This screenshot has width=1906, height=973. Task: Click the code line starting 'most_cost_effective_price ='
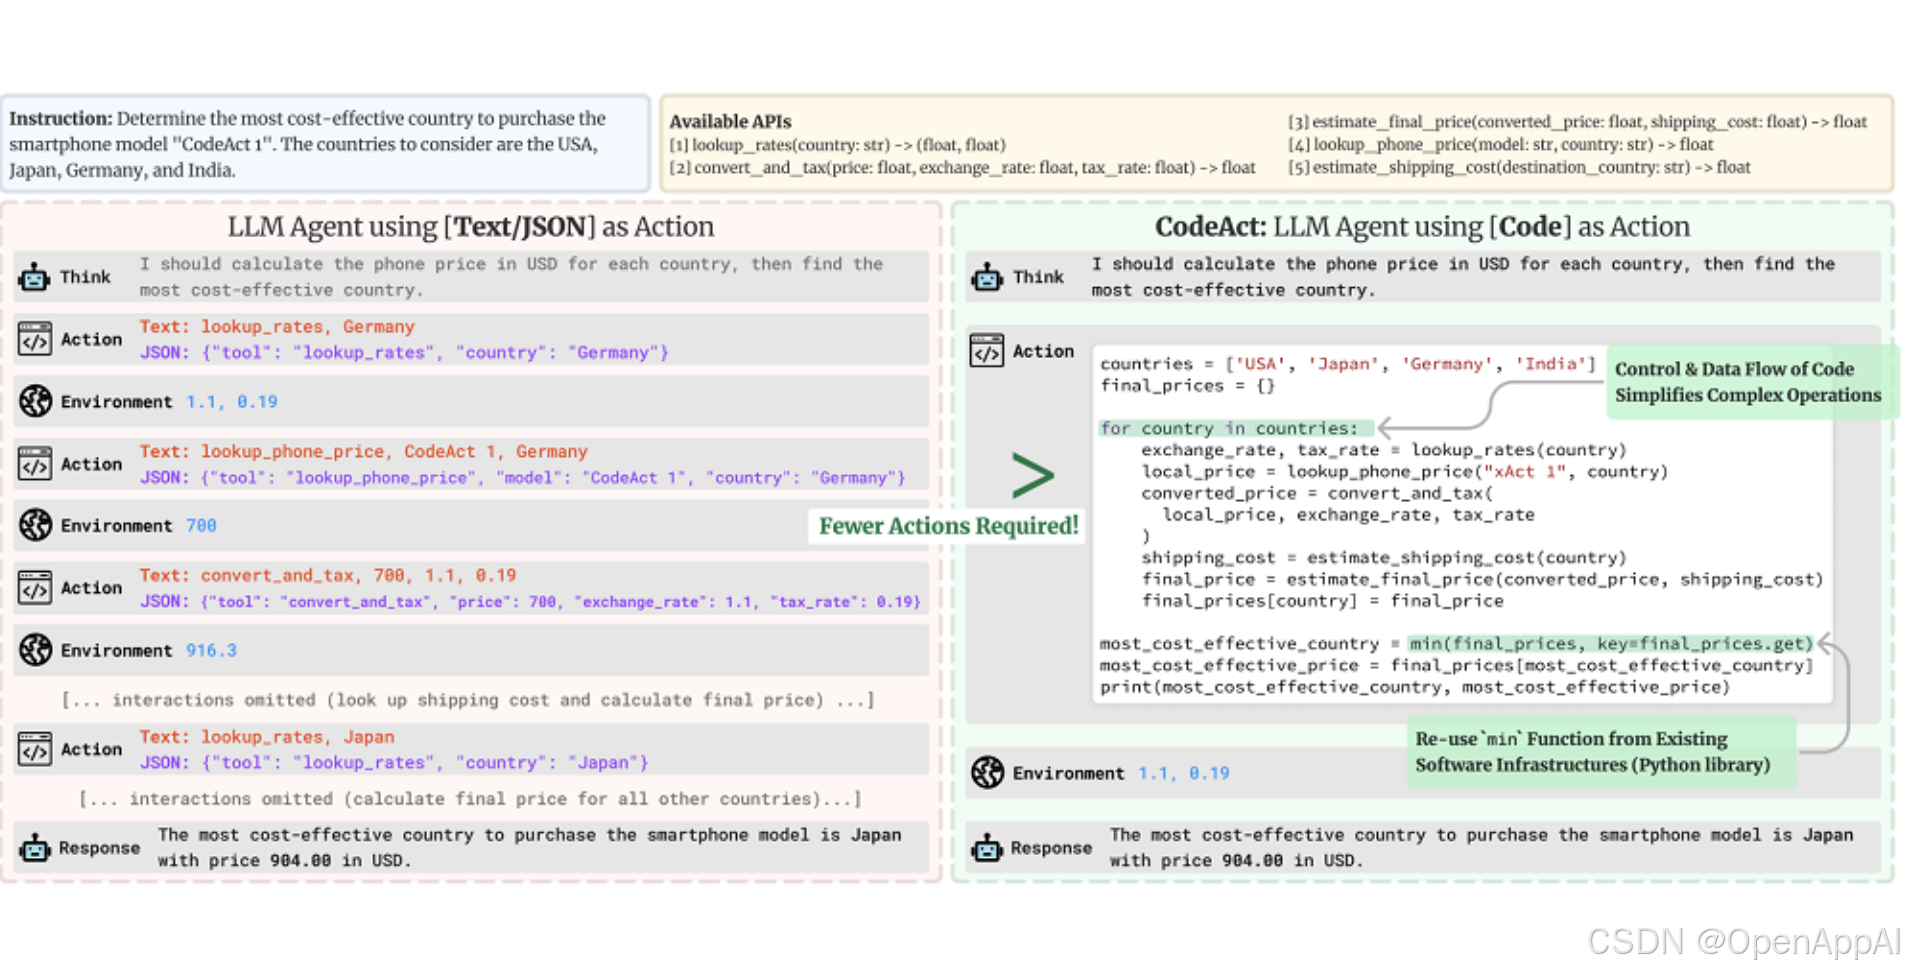click(1456, 666)
